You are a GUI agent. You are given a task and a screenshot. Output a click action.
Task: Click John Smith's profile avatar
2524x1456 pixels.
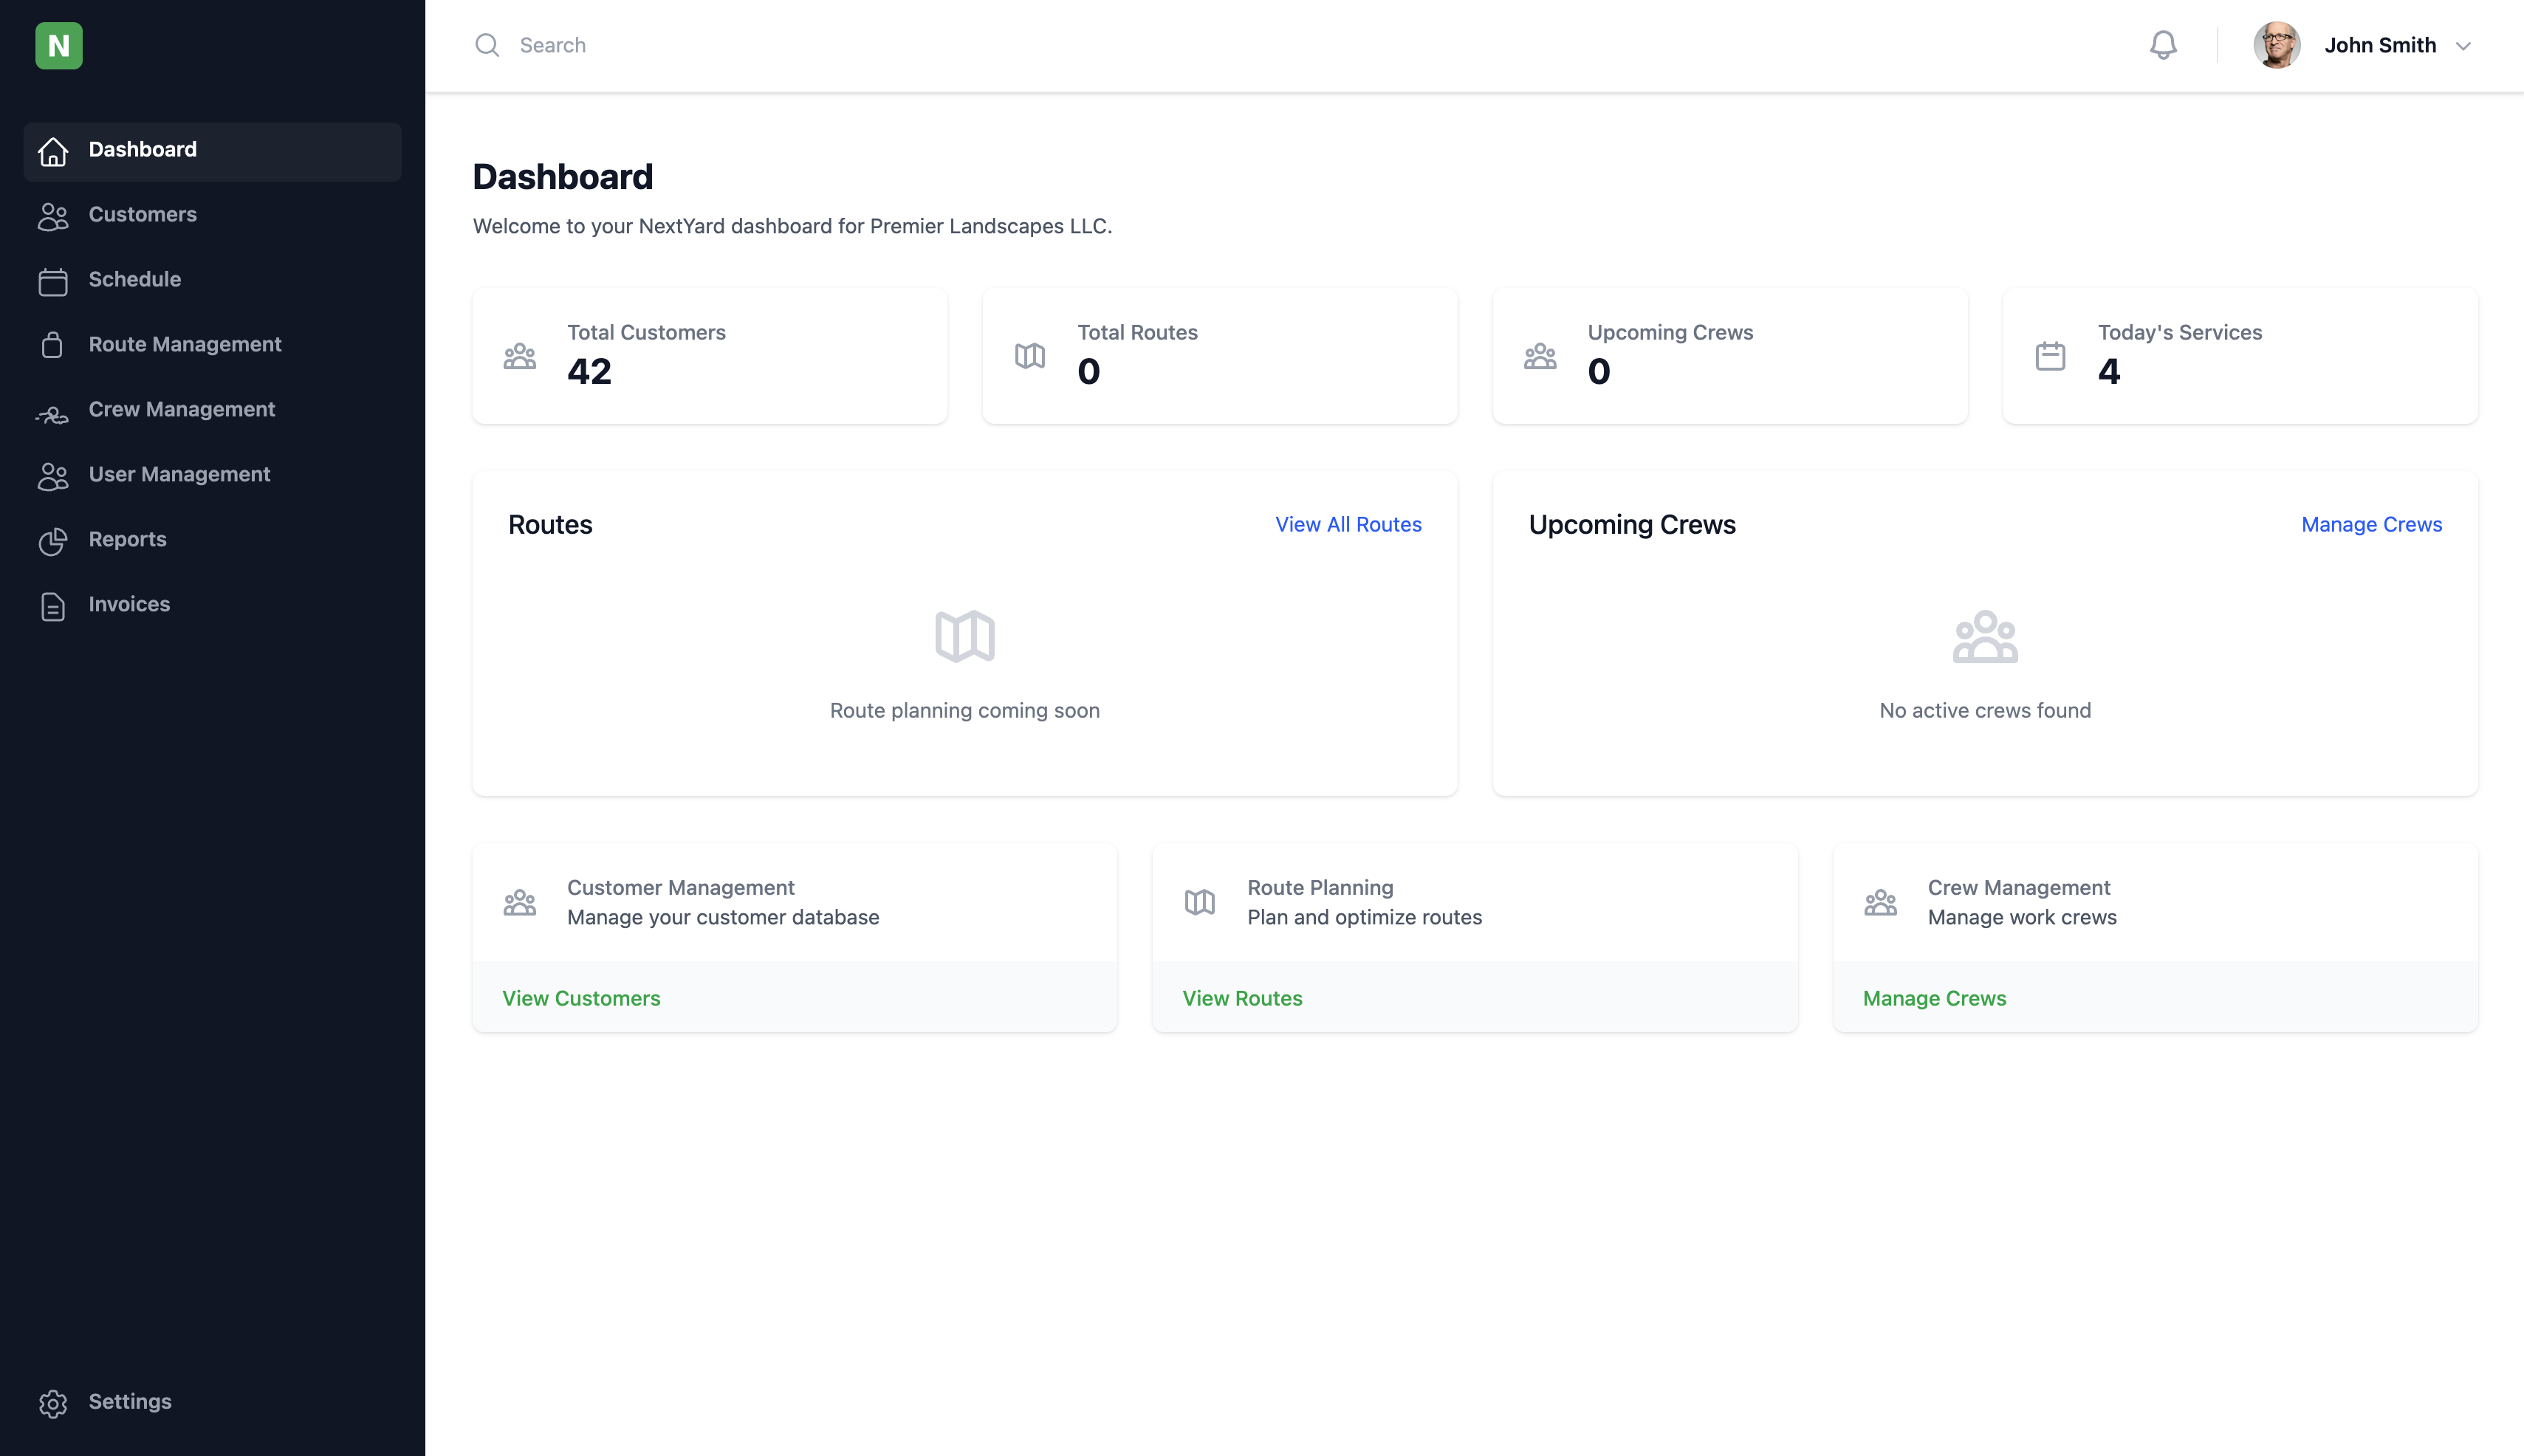2276,45
